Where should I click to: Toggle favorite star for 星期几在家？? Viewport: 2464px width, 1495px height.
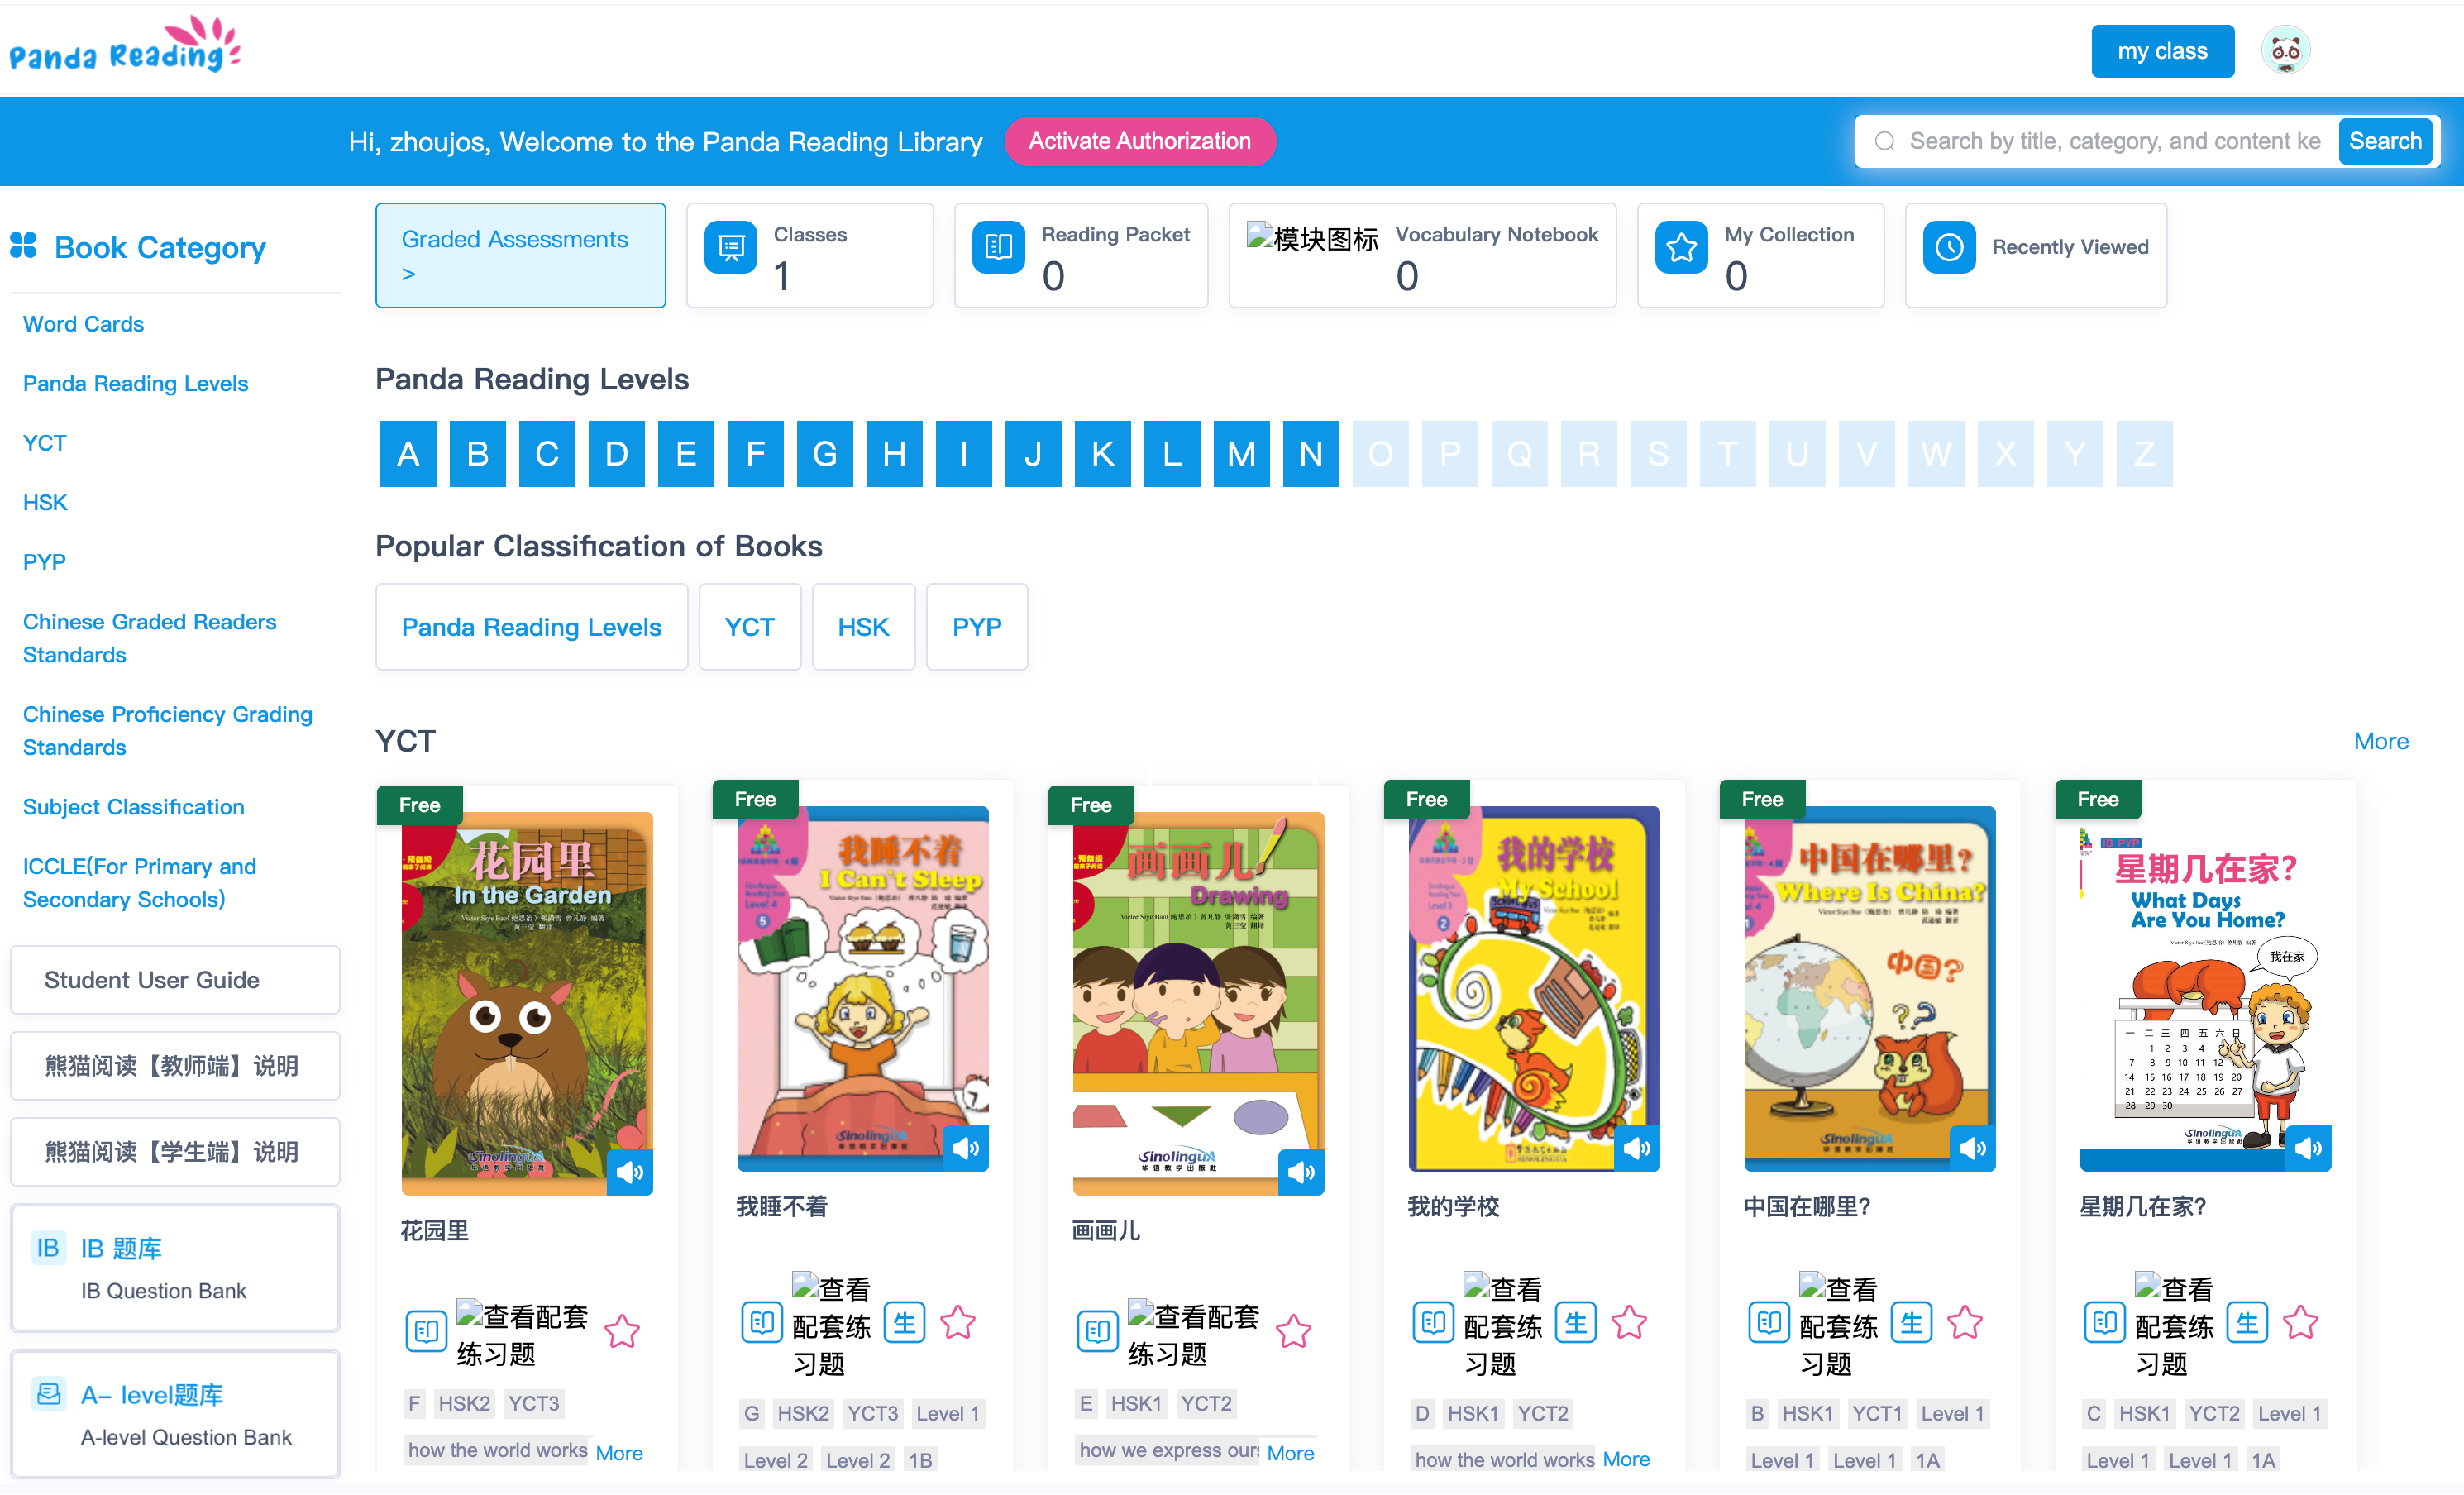[2300, 1323]
